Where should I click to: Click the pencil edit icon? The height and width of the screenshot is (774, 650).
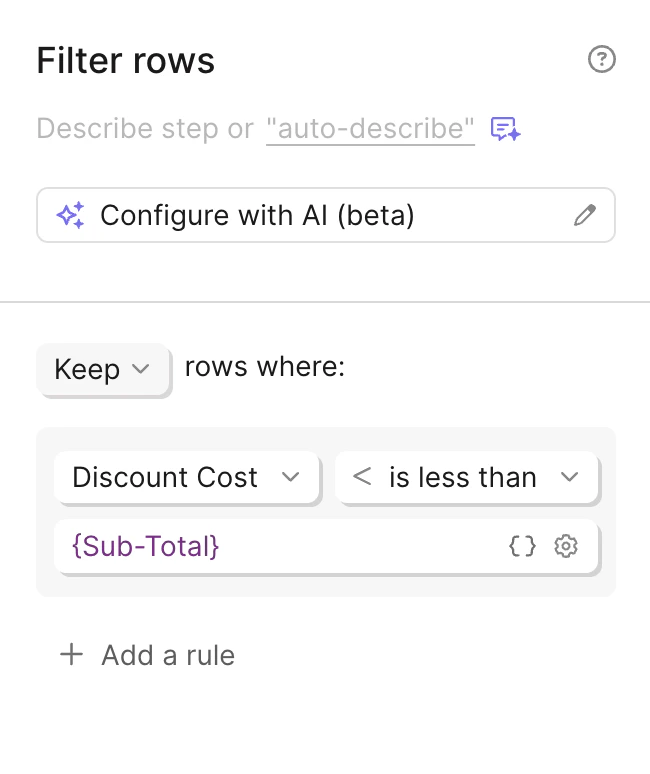click(585, 215)
